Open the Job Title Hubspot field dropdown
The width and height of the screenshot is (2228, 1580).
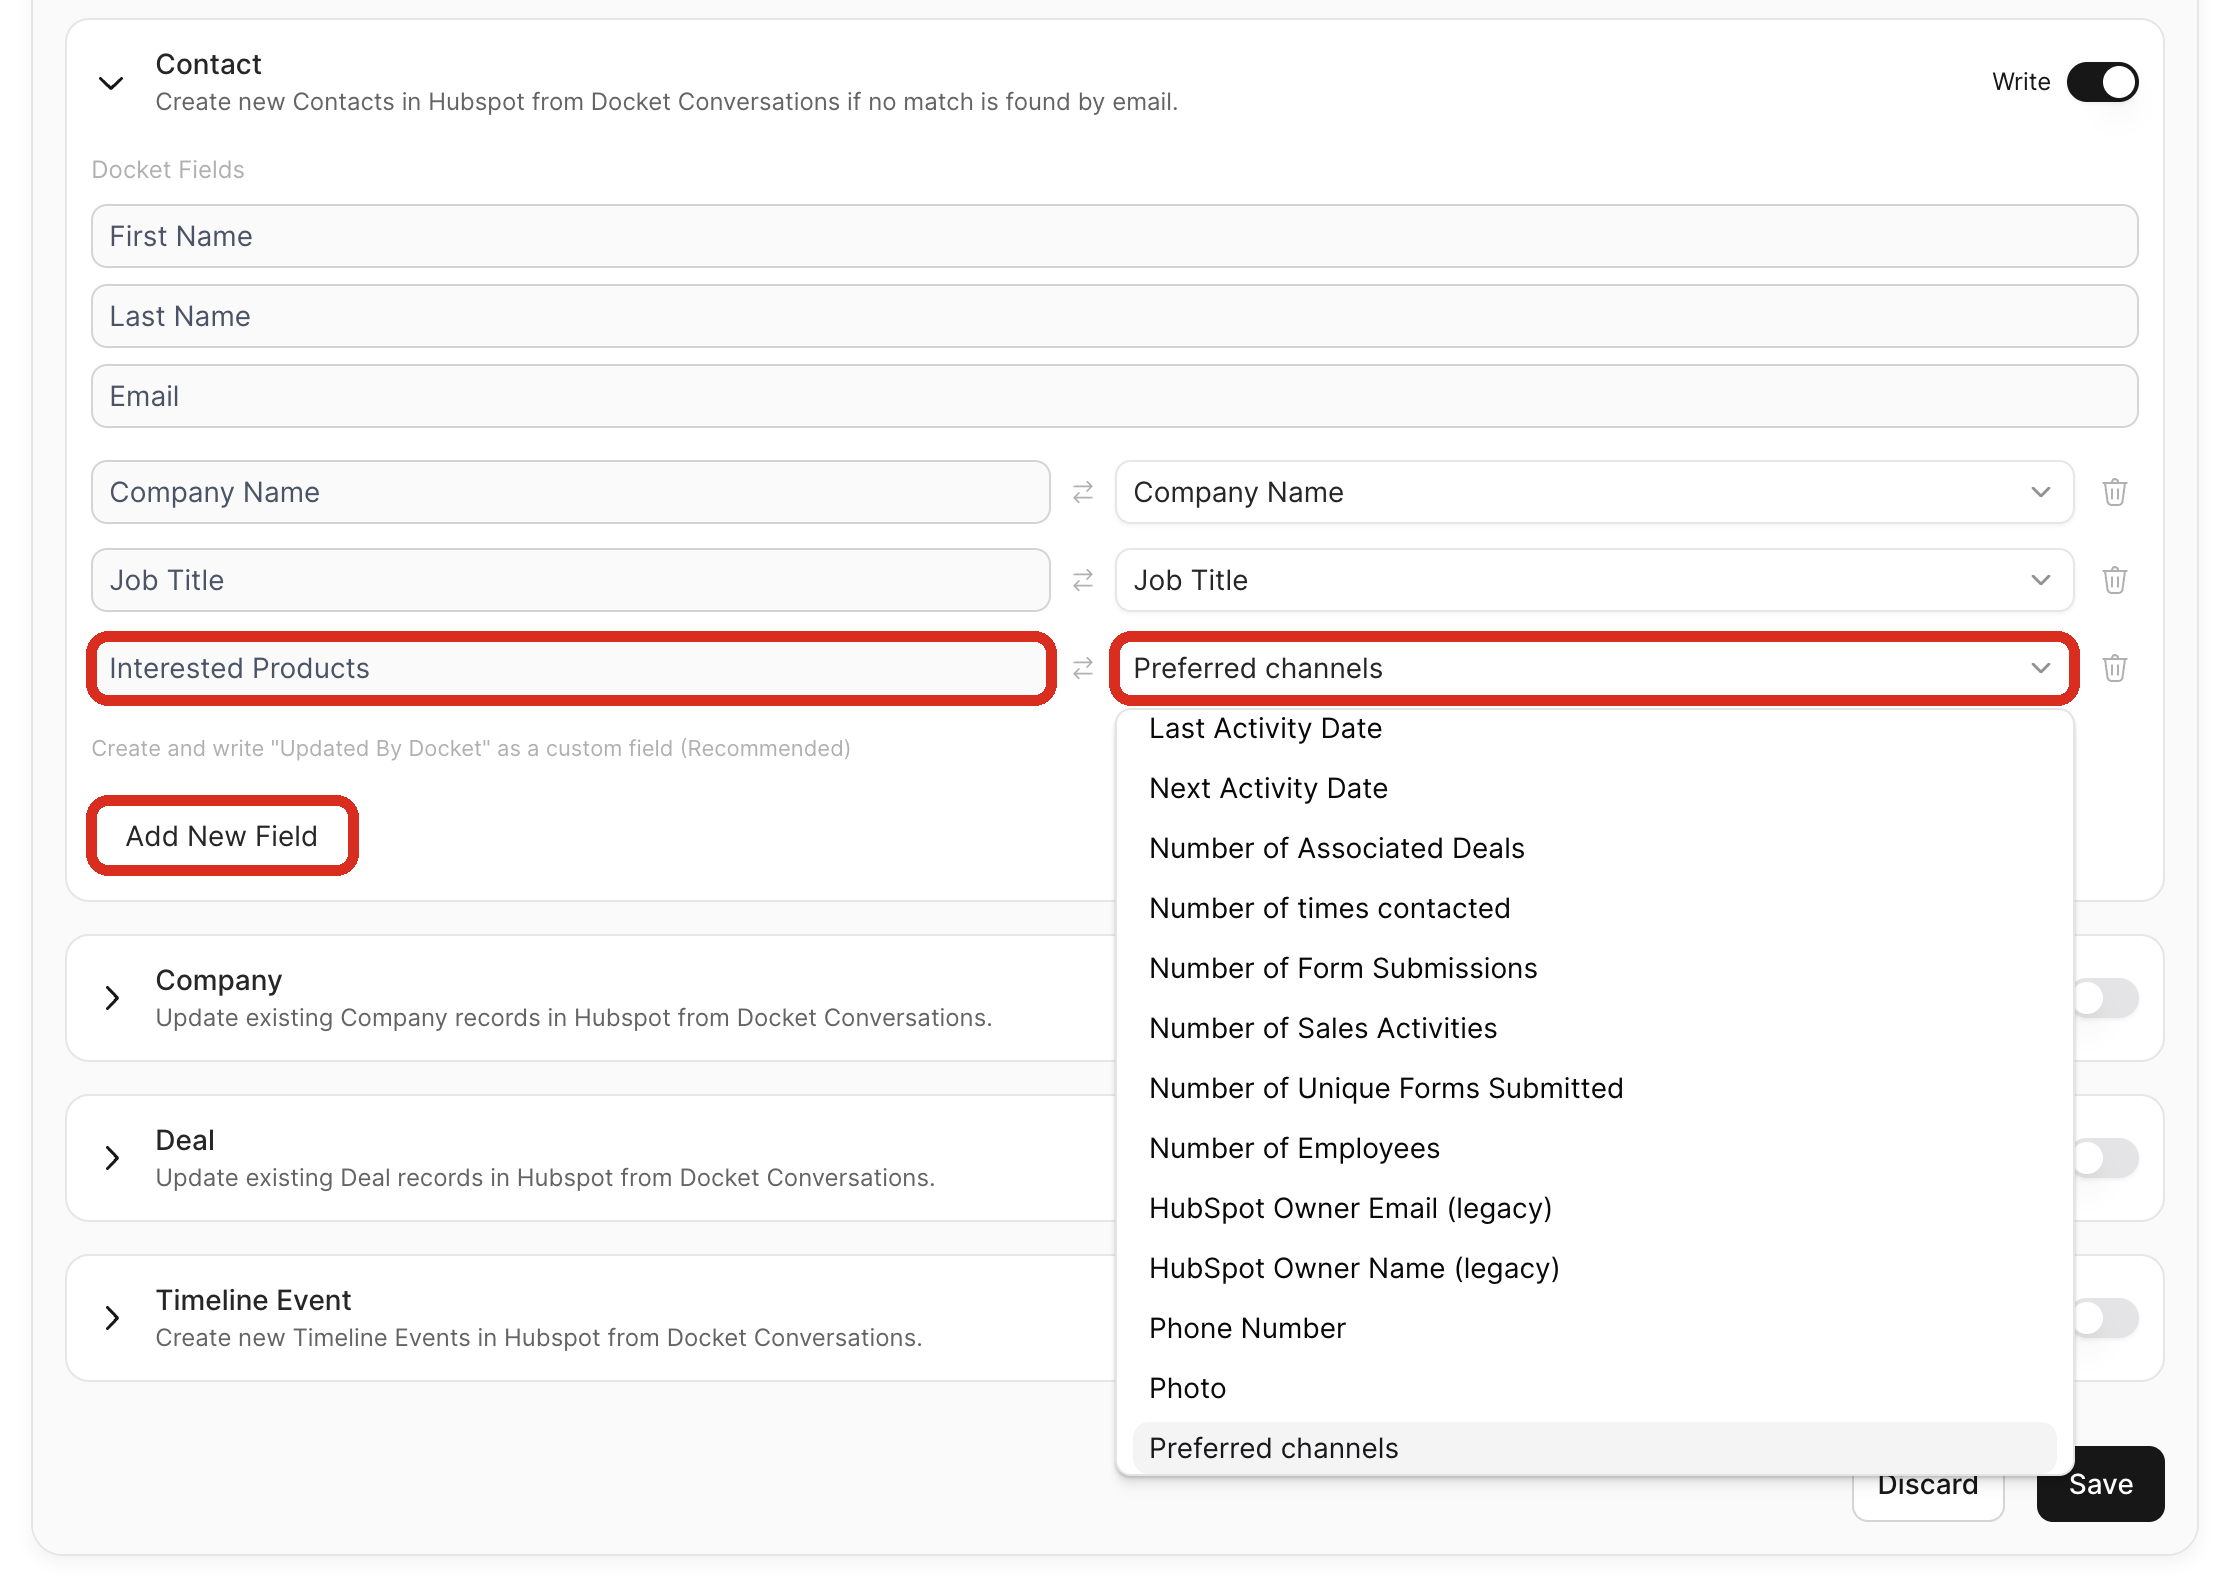click(1594, 580)
